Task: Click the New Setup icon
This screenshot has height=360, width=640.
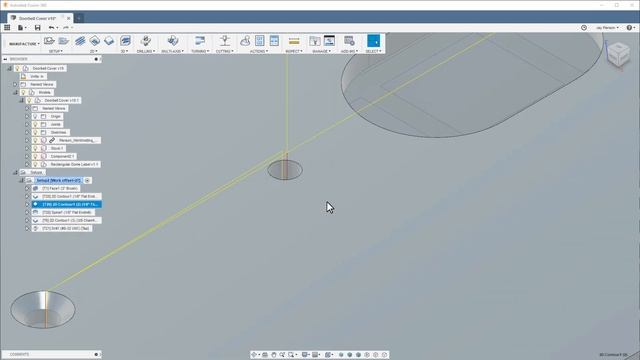Action: [x=49, y=40]
